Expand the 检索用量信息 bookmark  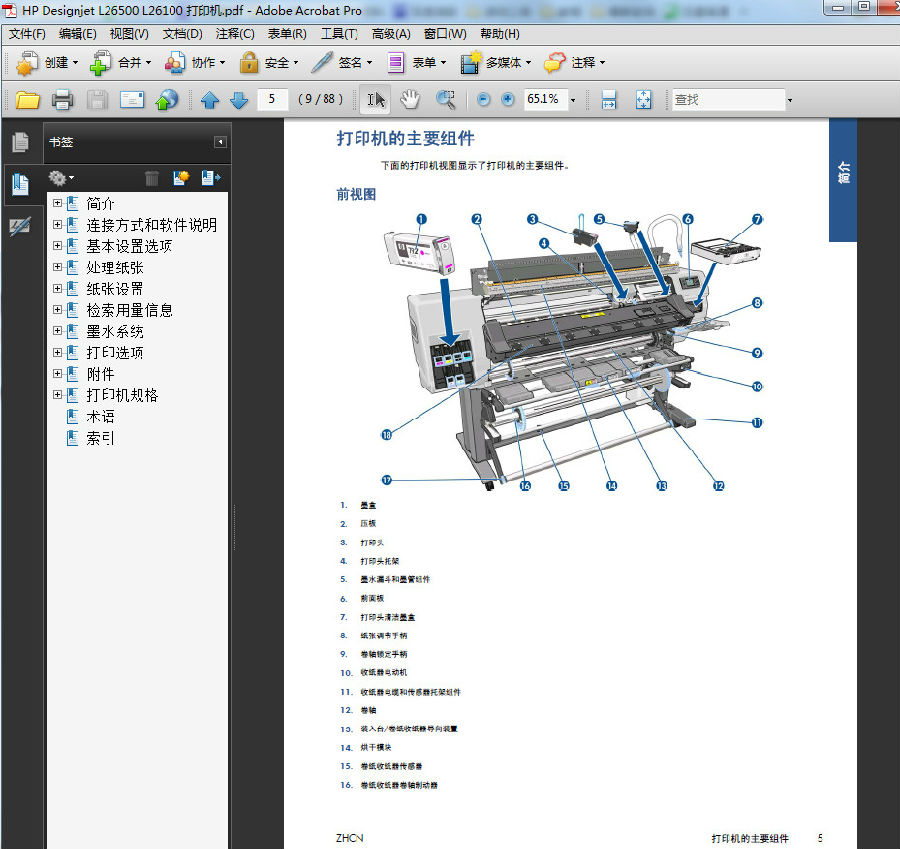click(57, 309)
